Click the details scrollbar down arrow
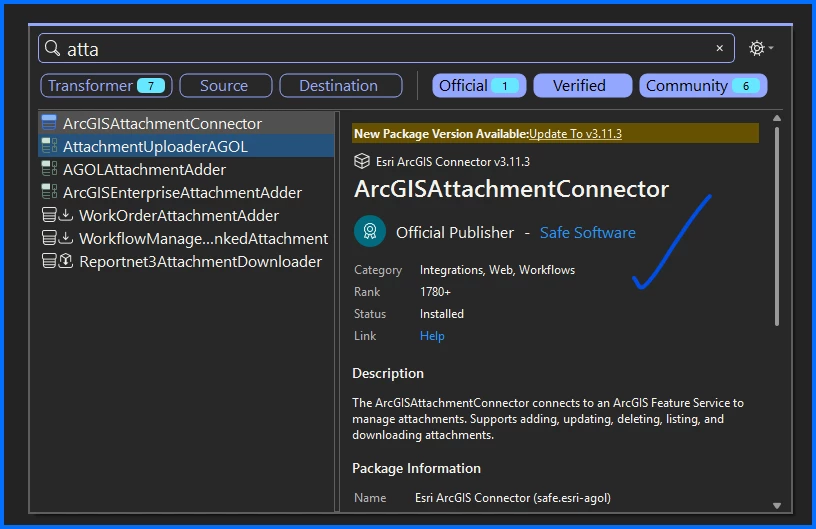The width and height of the screenshot is (816, 529). 777,506
